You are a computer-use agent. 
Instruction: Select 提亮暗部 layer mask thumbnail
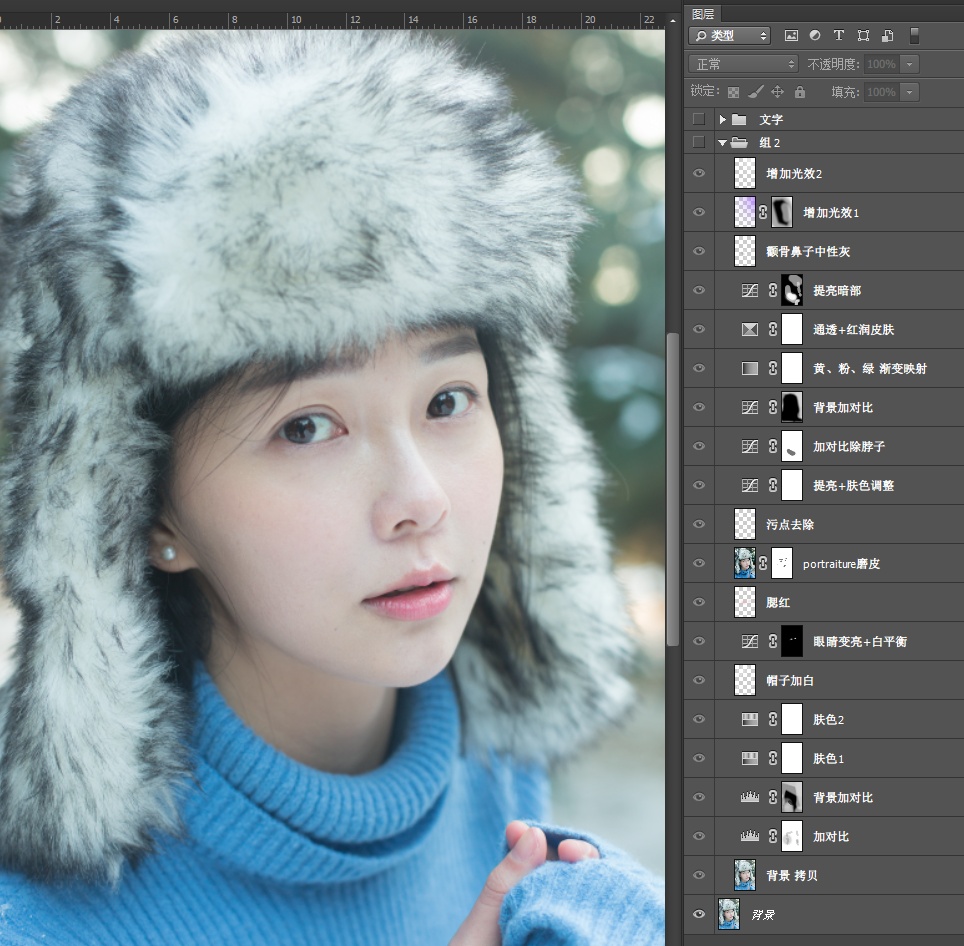[x=792, y=290]
